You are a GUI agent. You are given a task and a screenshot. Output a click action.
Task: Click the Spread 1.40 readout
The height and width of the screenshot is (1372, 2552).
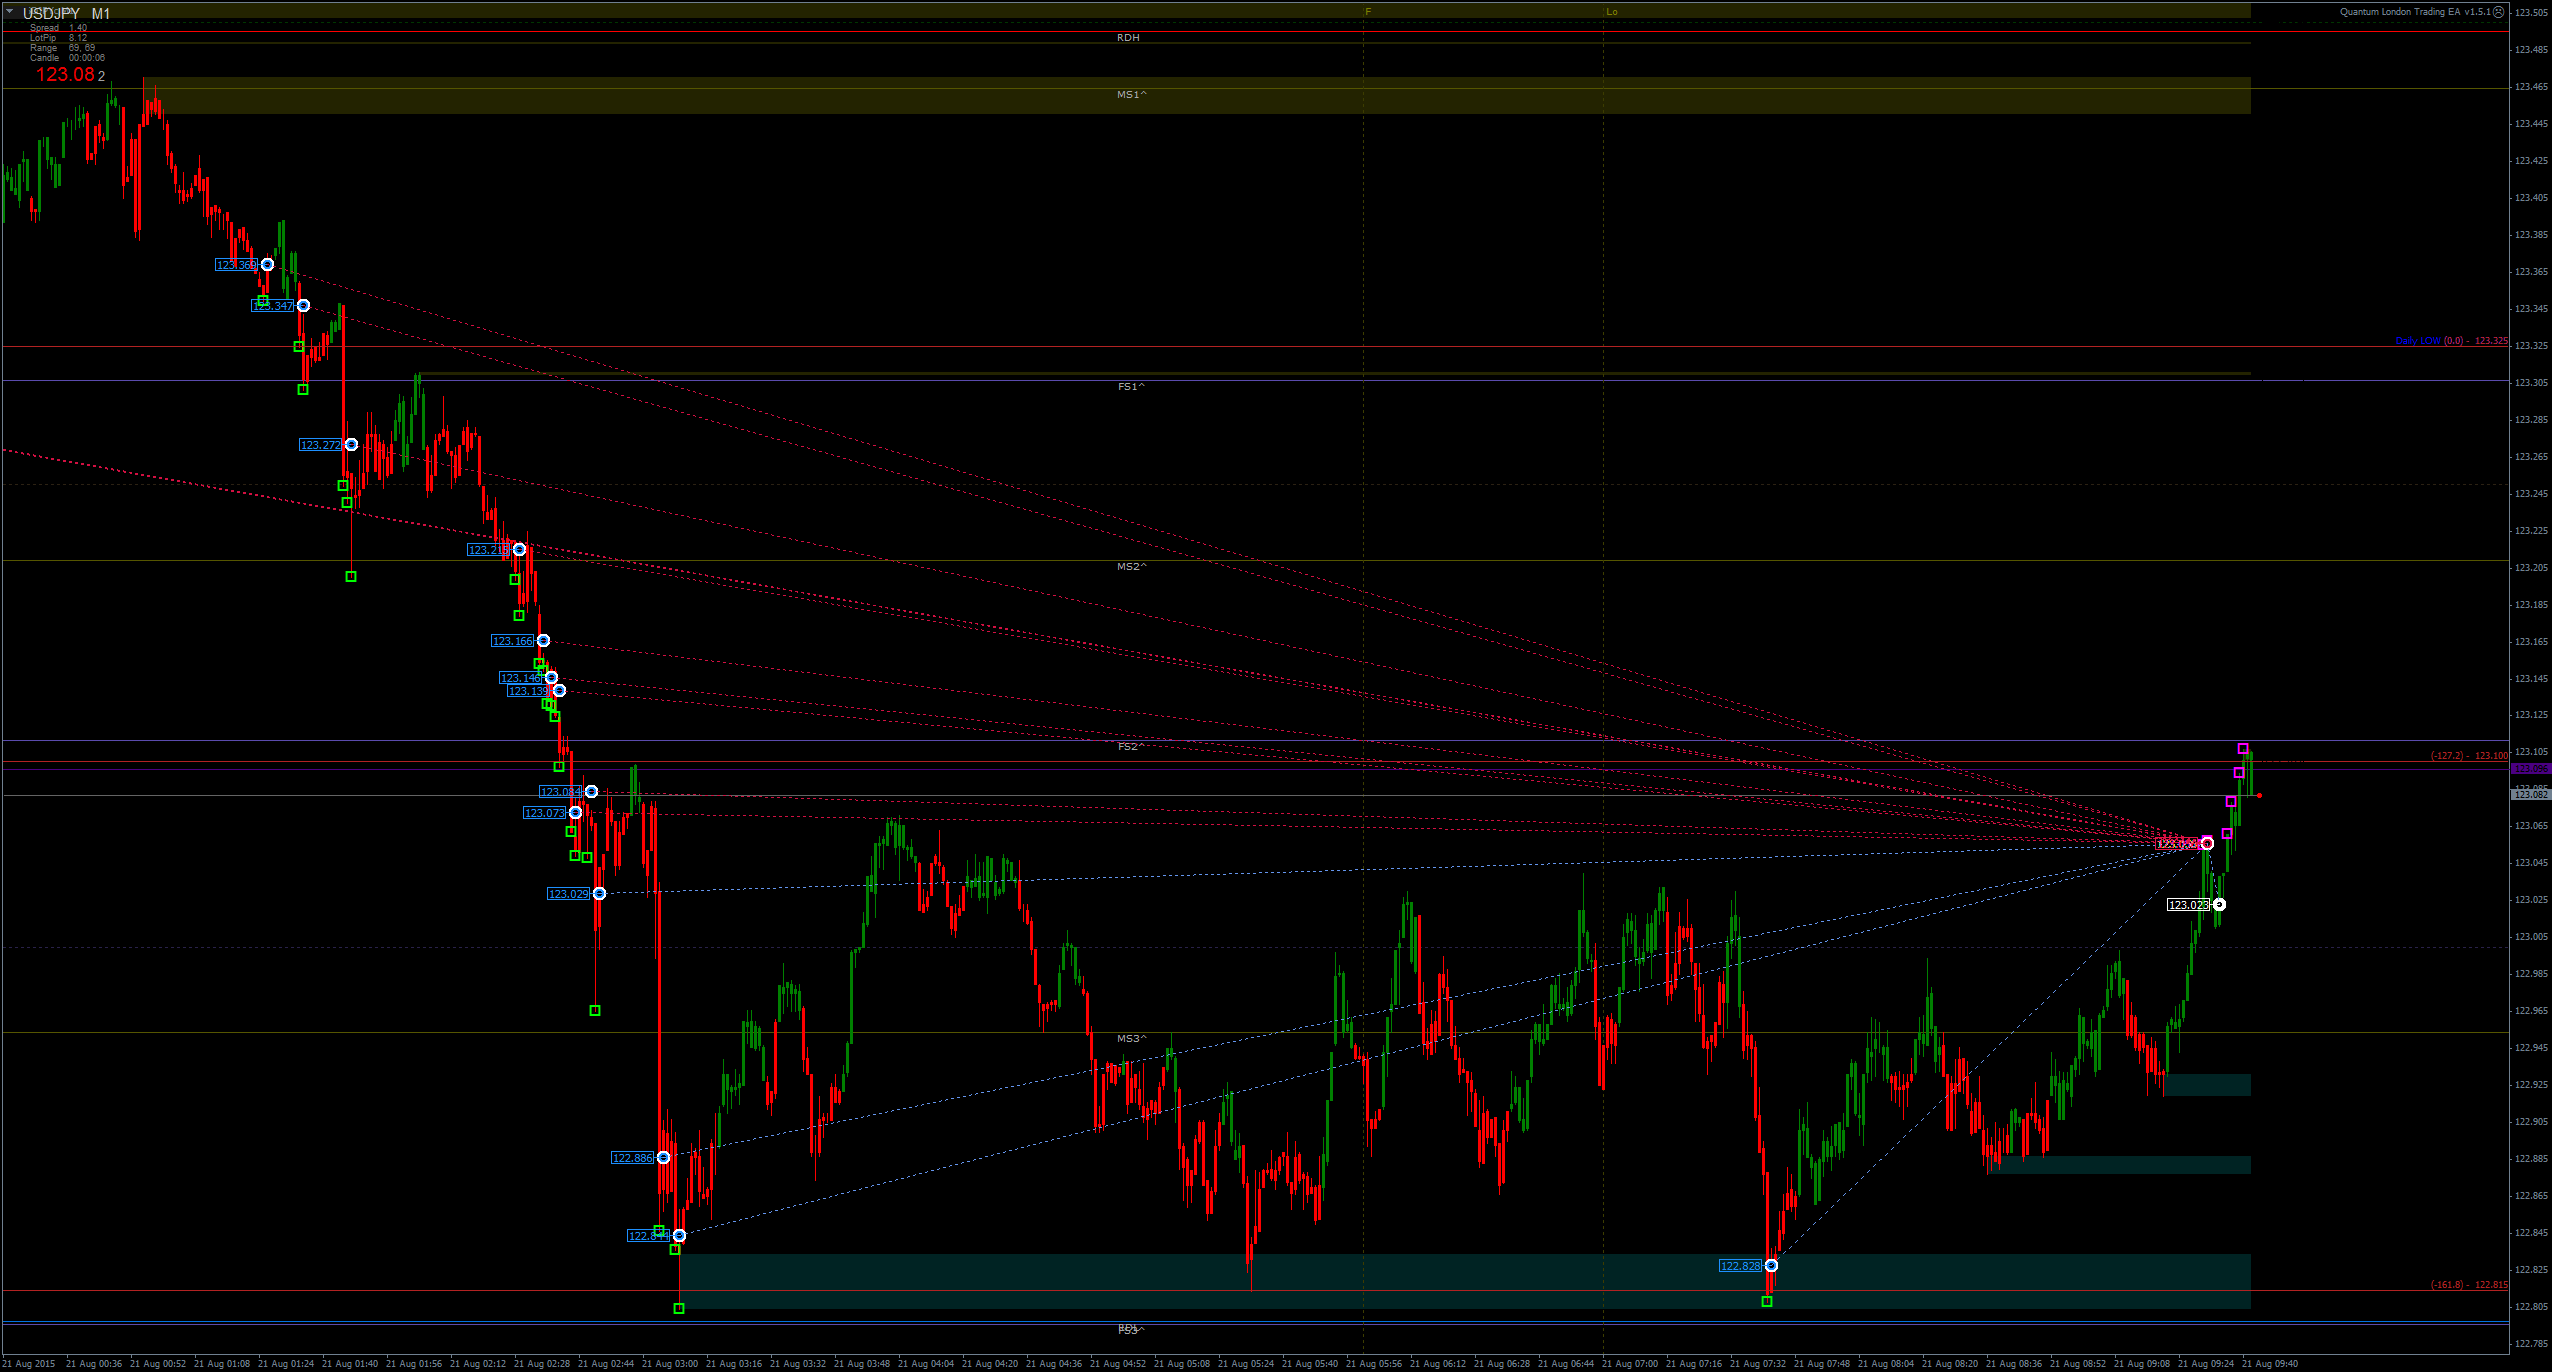click(58, 28)
